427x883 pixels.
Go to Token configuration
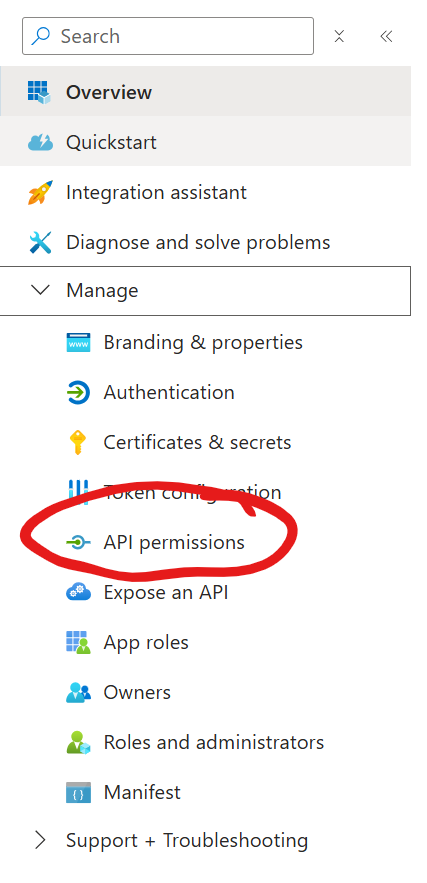192,492
